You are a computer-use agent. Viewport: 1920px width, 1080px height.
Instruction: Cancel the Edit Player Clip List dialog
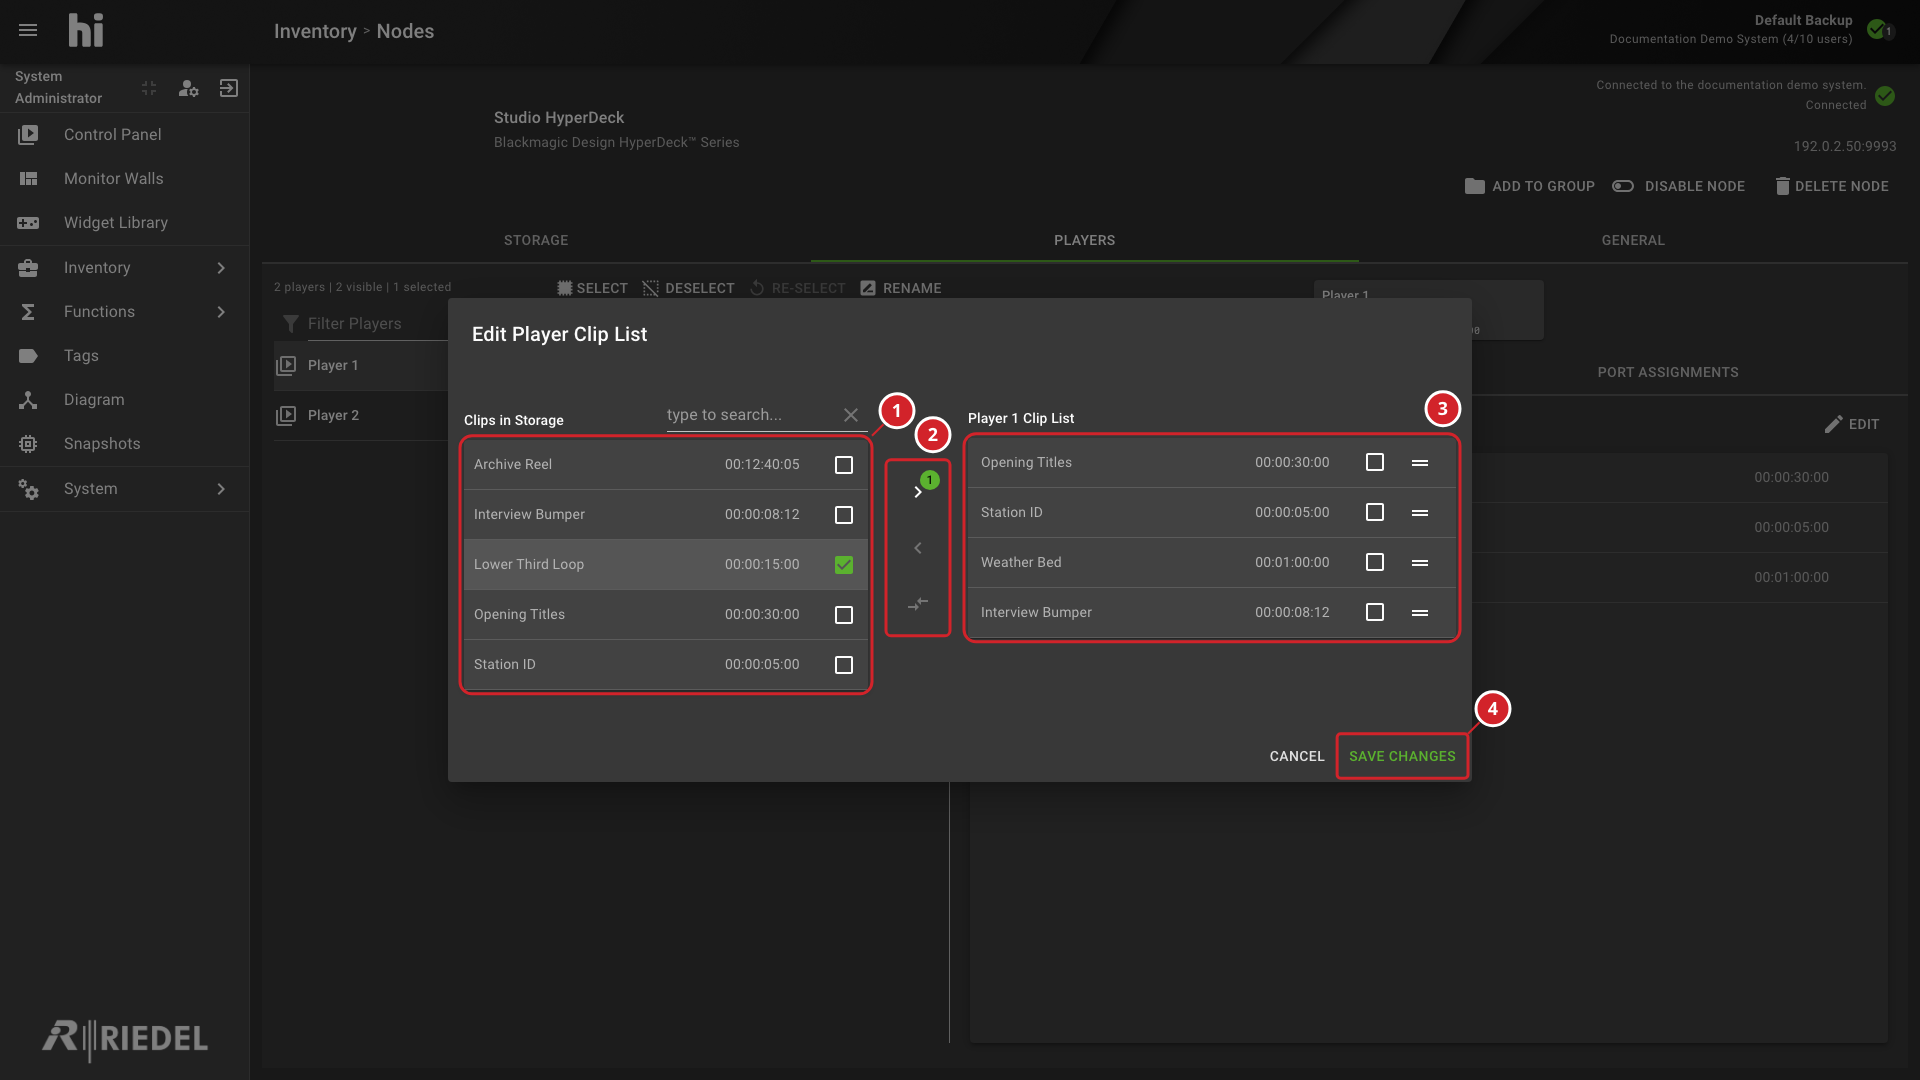(x=1296, y=756)
